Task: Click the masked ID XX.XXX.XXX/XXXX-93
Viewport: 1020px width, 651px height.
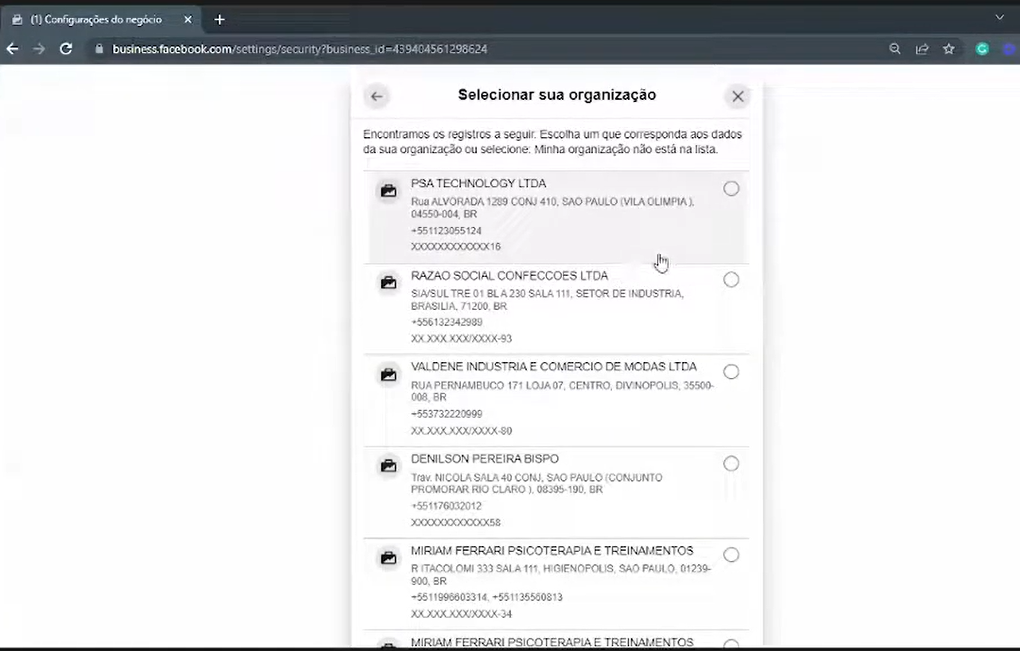Action: pos(461,339)
